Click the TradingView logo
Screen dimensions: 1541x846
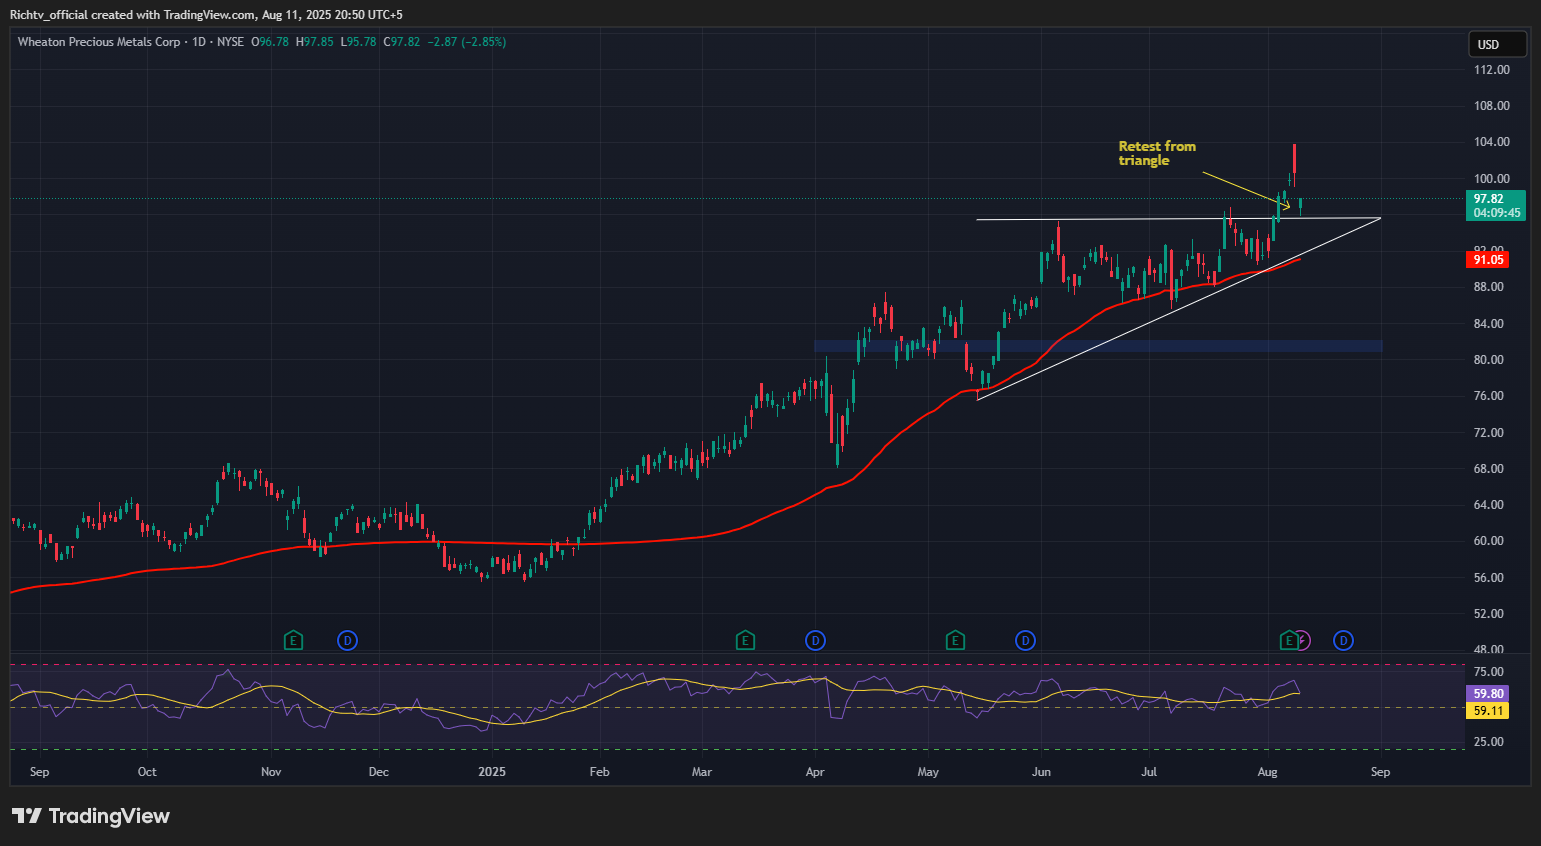click(91, 816)
